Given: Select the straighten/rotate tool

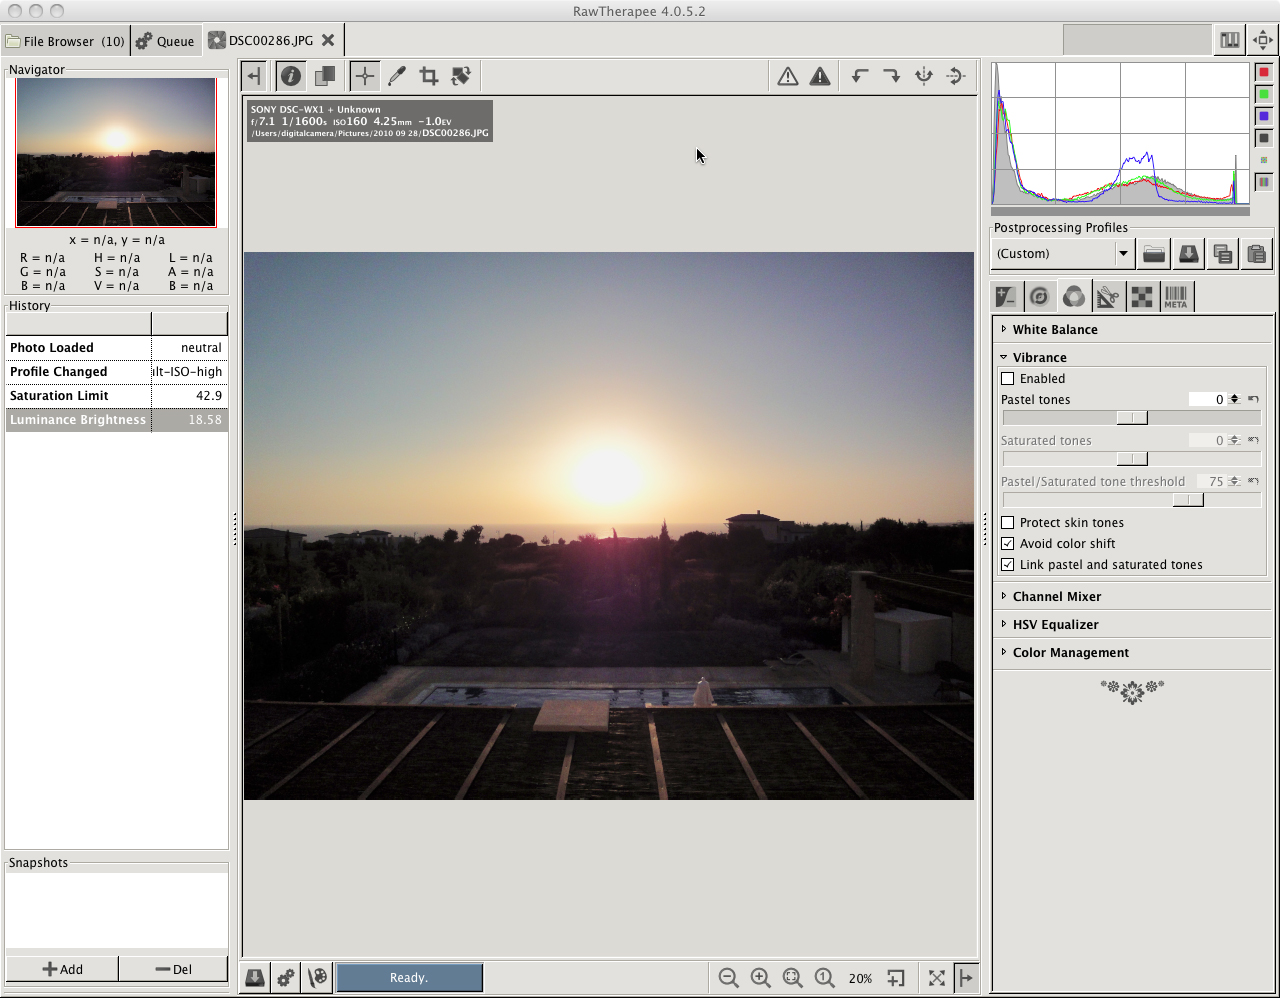Looking at the screenshot, I should point(461,76).
